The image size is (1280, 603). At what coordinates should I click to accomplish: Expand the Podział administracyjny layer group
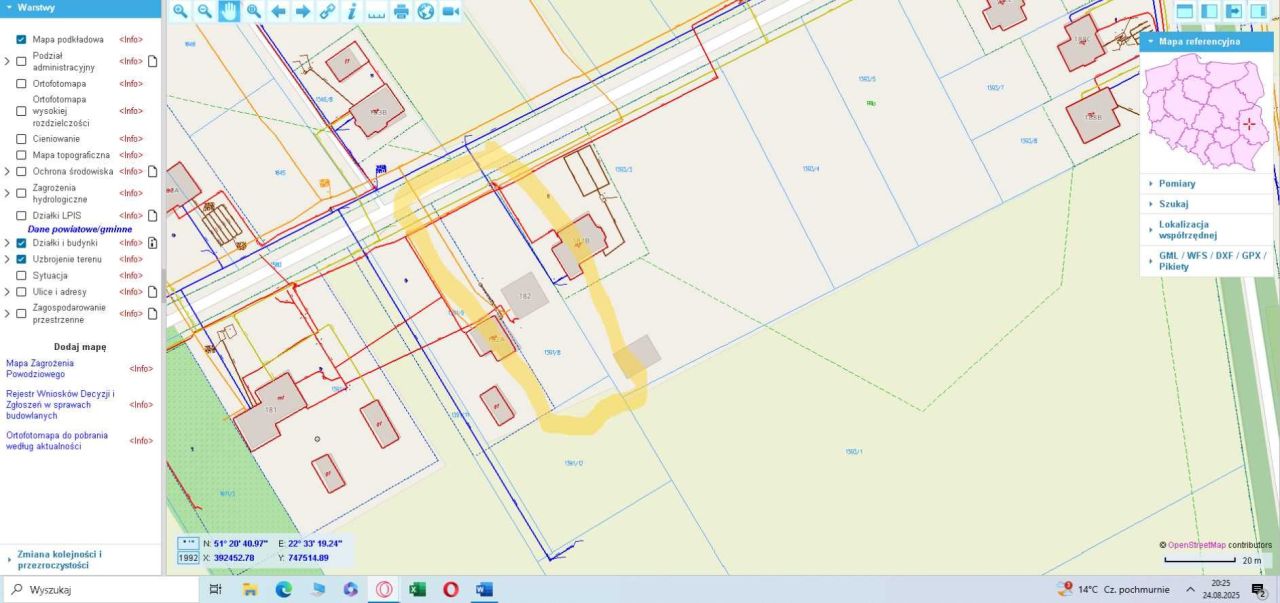coord(7,61)
